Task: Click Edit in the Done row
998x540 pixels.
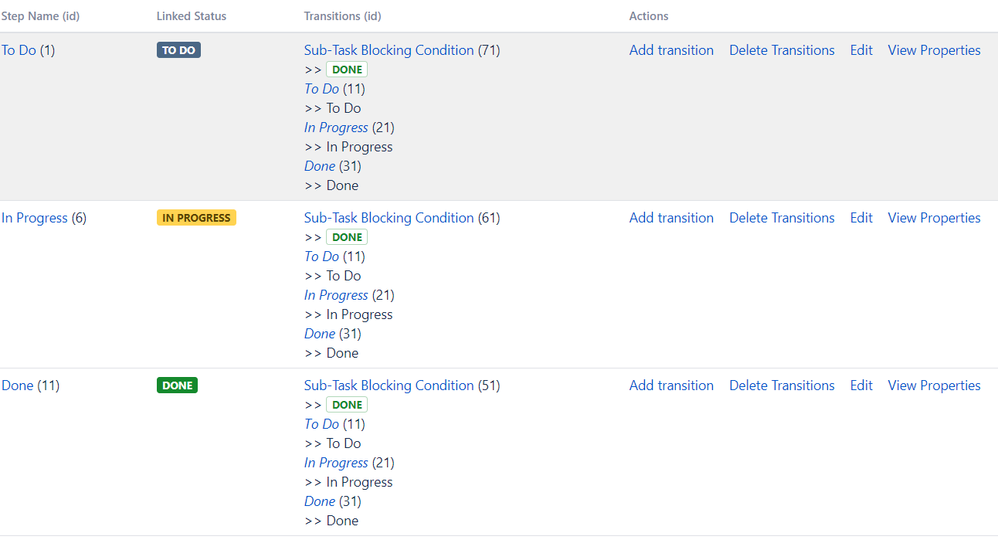Action: click(861, 385)
